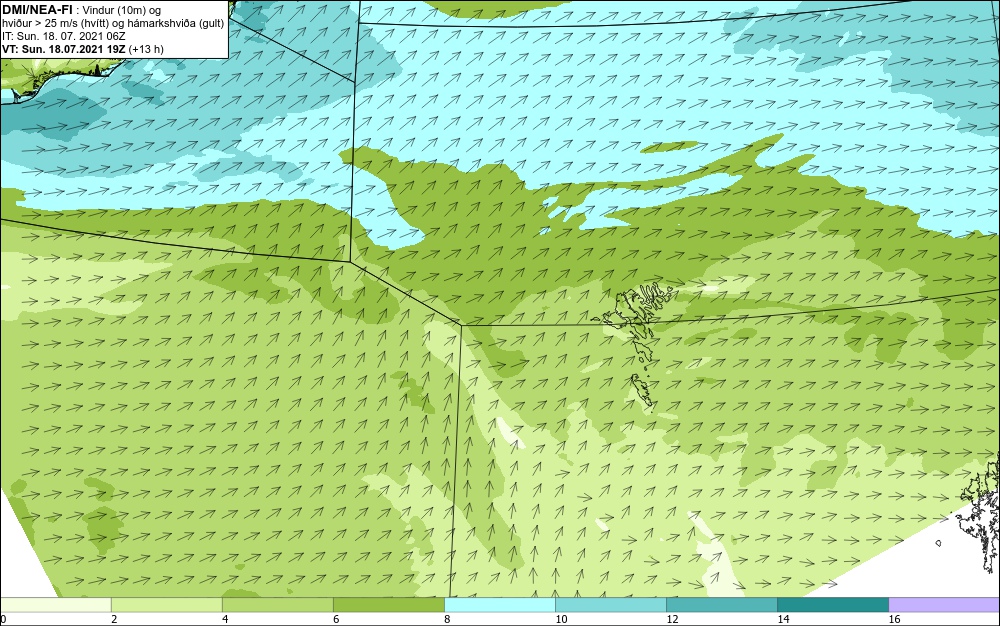Click the legend scale value '2'
The image size is (1000, 626).
[x=114, y=619]
